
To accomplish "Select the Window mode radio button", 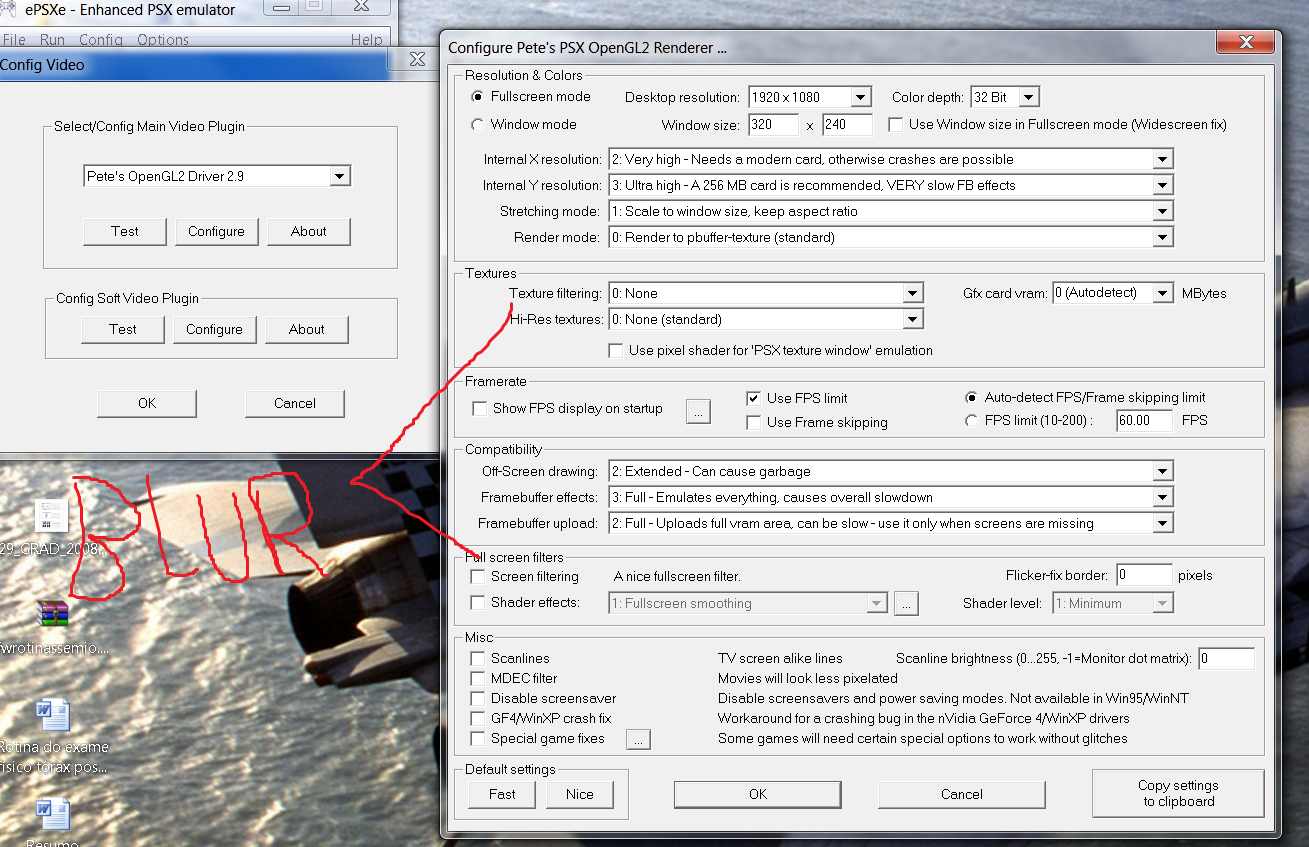I will tap(477, 125).
